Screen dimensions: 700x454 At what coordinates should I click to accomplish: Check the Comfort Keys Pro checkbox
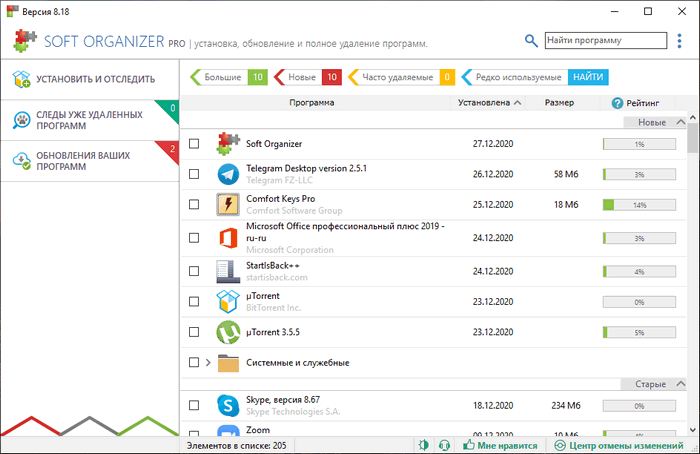point(194,204)
